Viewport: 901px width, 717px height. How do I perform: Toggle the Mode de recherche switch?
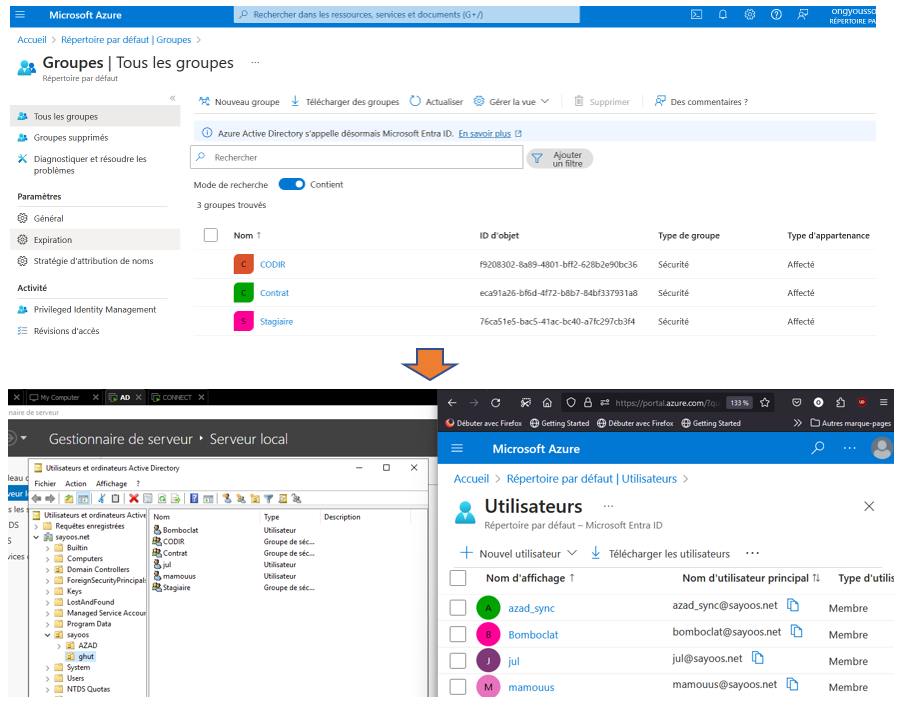point(291,184)
